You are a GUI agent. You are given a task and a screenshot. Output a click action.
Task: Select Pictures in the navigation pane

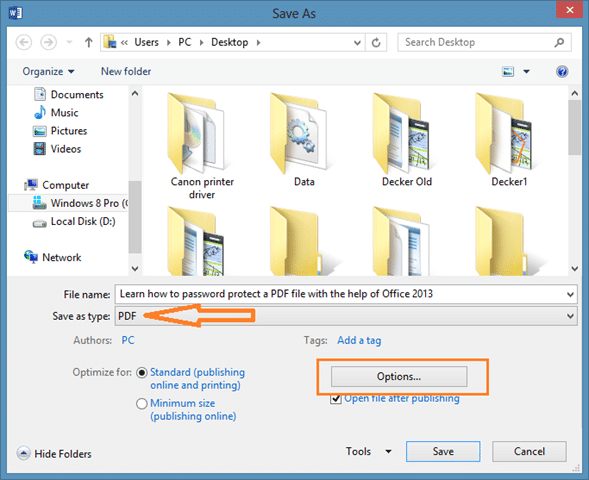point(60,131)
